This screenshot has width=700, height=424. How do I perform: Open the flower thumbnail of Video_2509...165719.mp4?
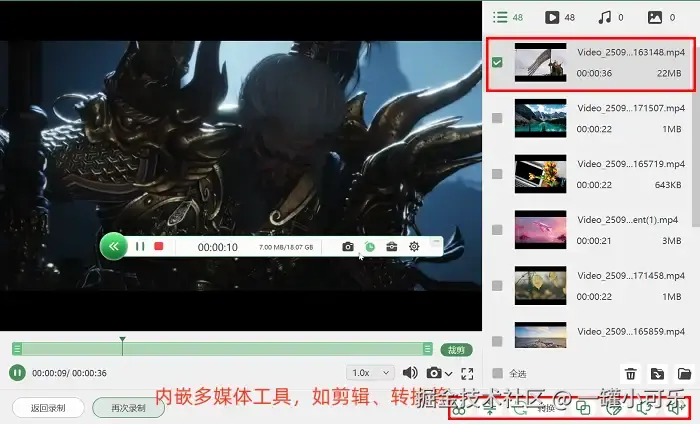click(x=540, y=174)
